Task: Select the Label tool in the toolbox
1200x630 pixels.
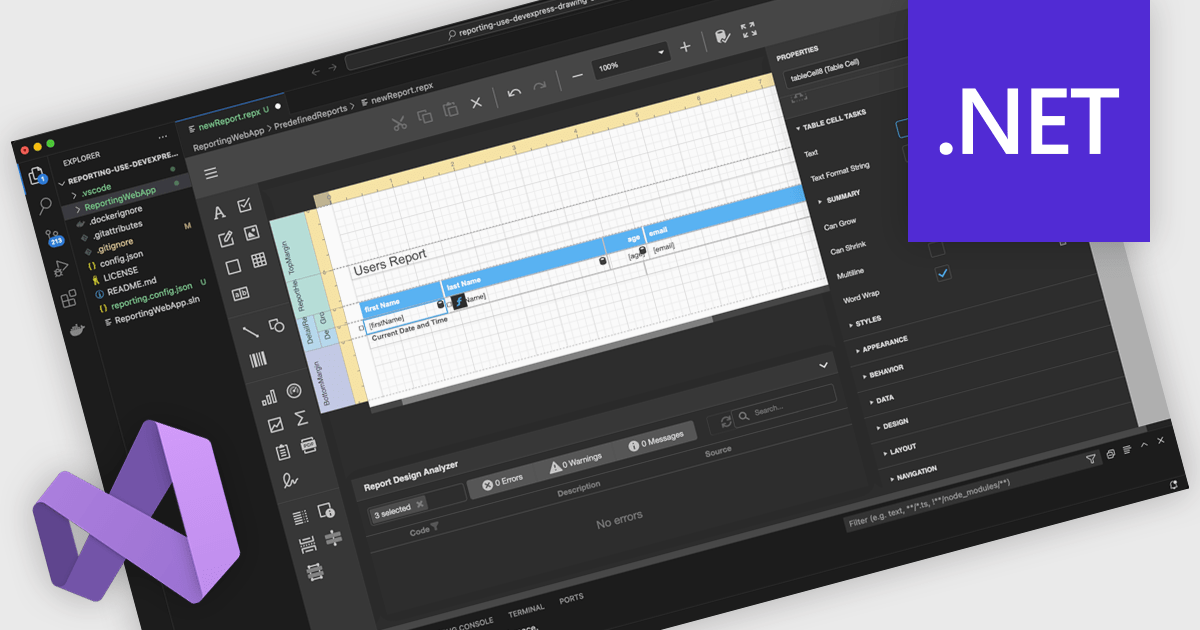Action: pyautogui.click(x=220, y=212)
